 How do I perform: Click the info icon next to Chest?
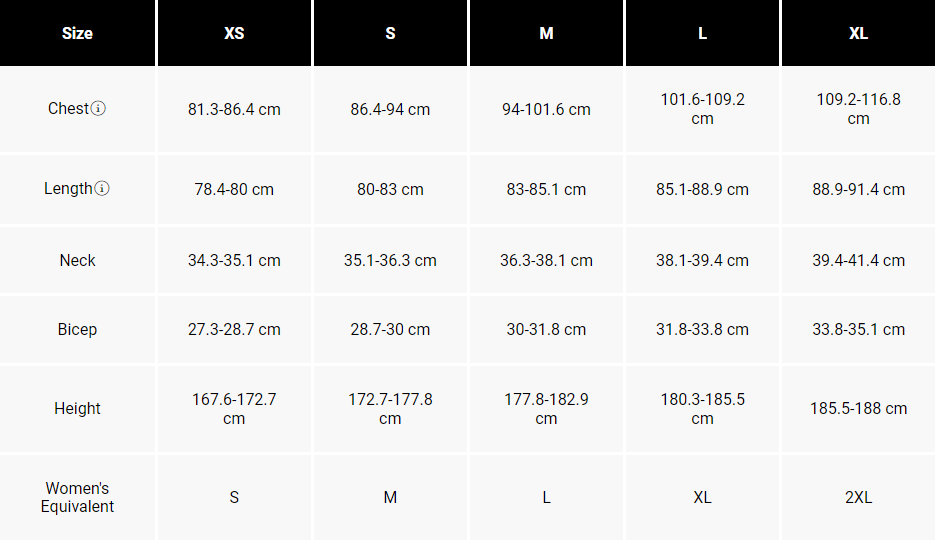(x=98, y=108)
